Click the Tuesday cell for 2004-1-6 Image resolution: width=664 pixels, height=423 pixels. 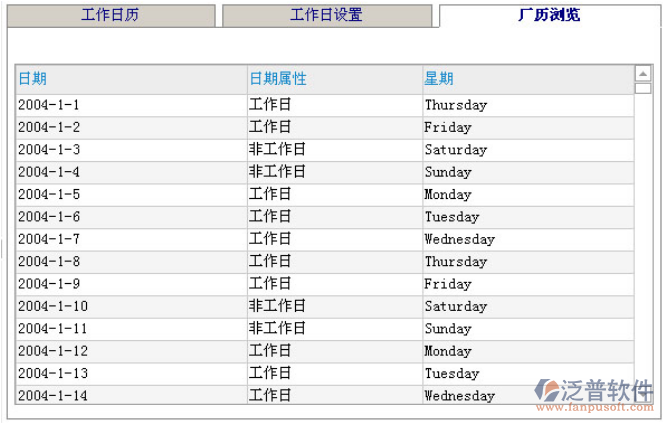pyautogui.click(x=451, y=217)
